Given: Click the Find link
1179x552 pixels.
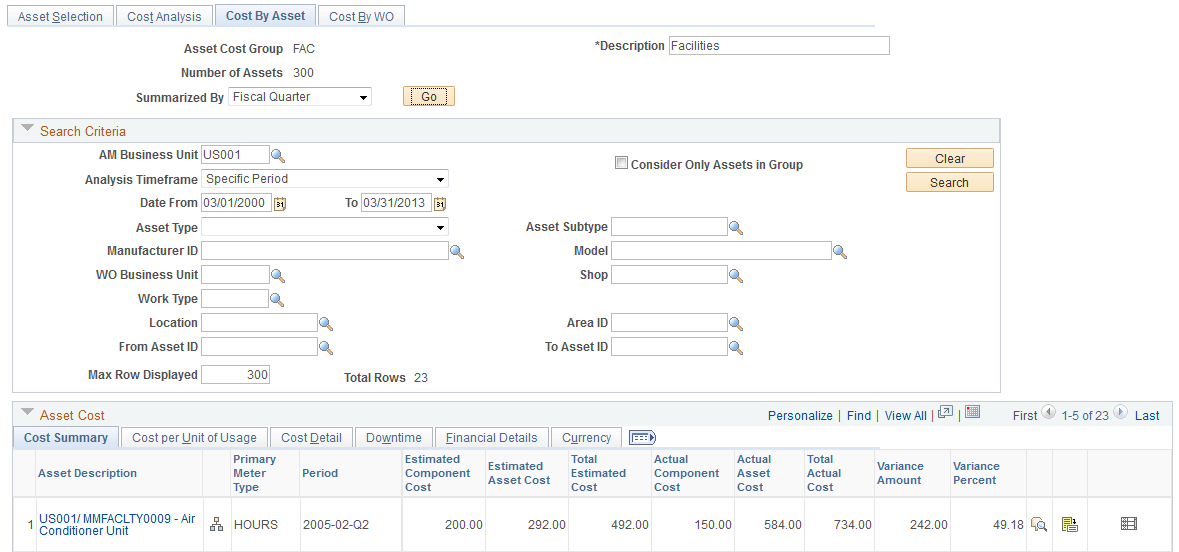Looking at the screenshot, I should click(859, 415).
